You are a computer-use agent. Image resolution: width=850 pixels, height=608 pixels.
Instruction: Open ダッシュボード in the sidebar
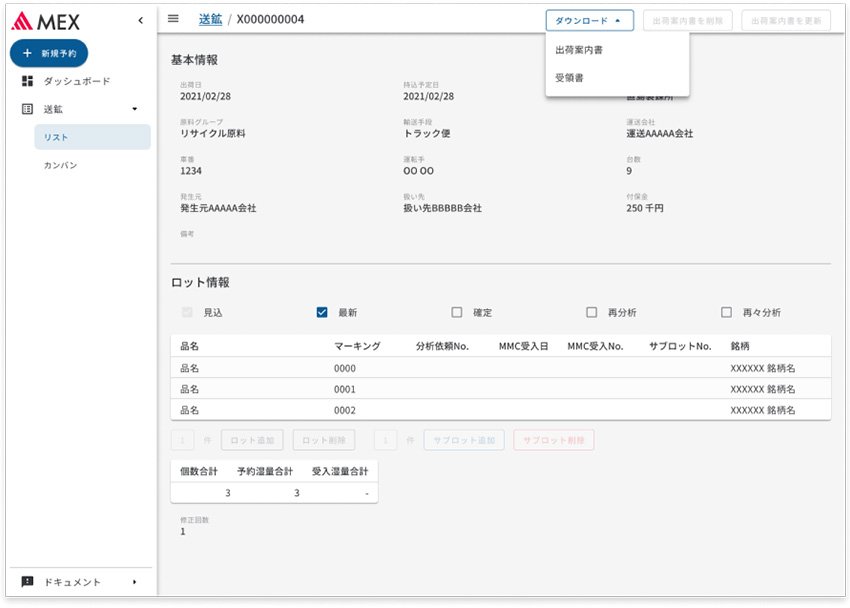[77, 81]
